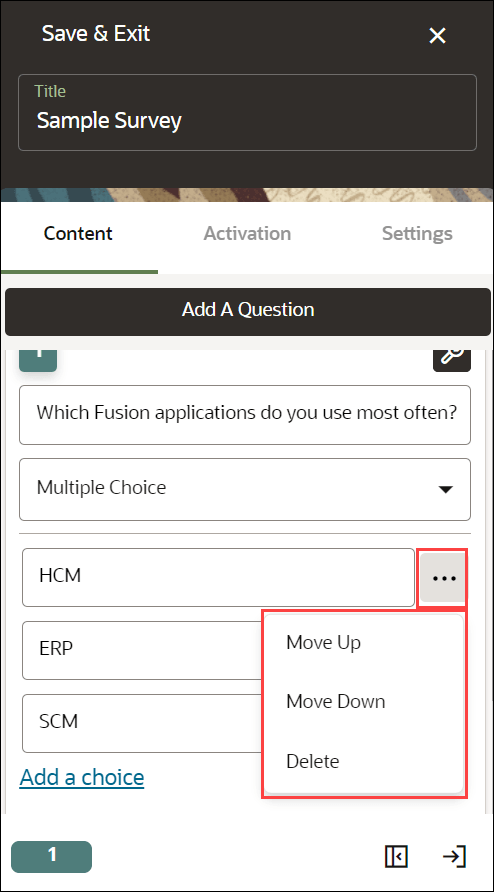The image size is (494, 892).
Task: Click the page 1 indicator at bottom left
Action: [51, 856]
